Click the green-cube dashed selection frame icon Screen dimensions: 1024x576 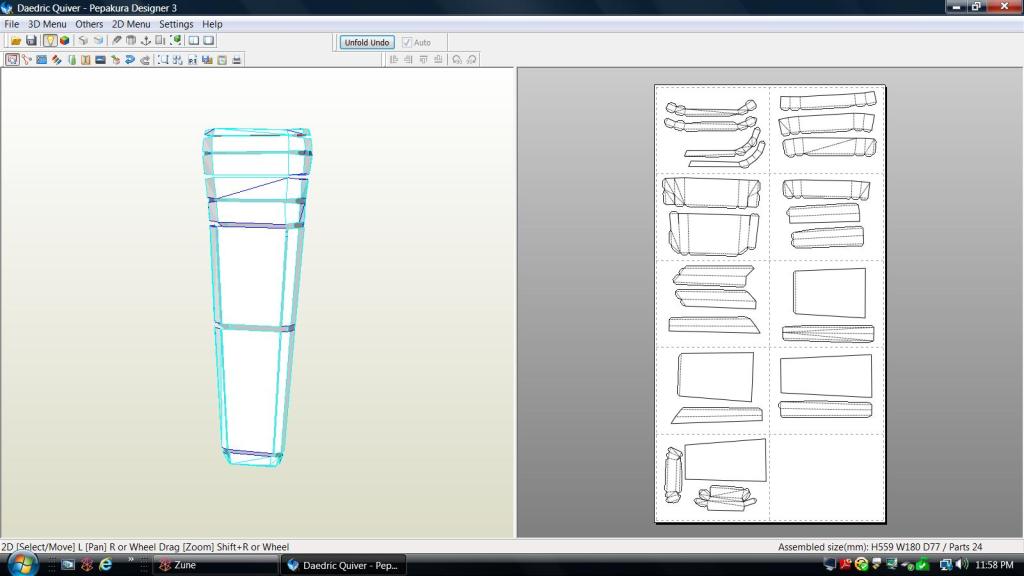pos(176,41)
